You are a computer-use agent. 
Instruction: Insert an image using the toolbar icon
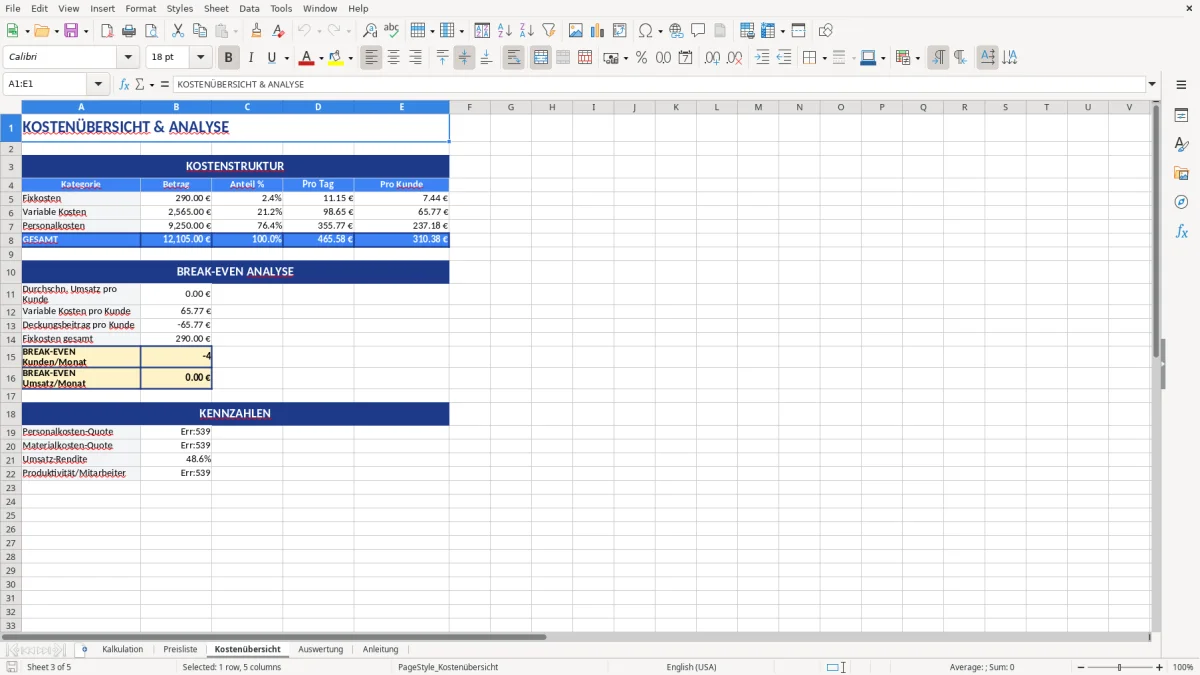coord(576,30)
